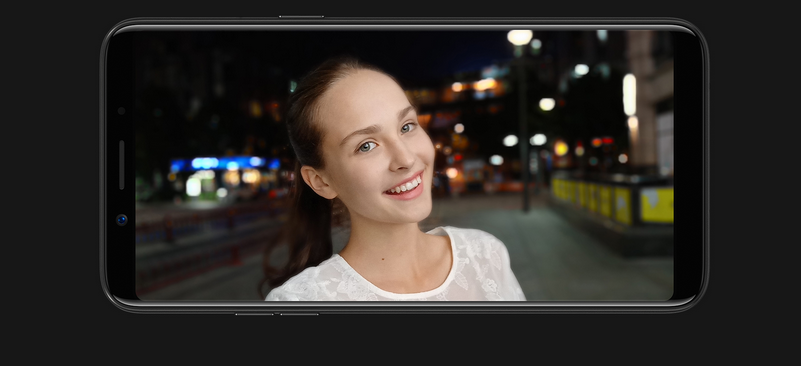Screen dimensions: 801x366
Task: Click the earpiece speaker slot on the bezel
Action: [x=122, y=165]
